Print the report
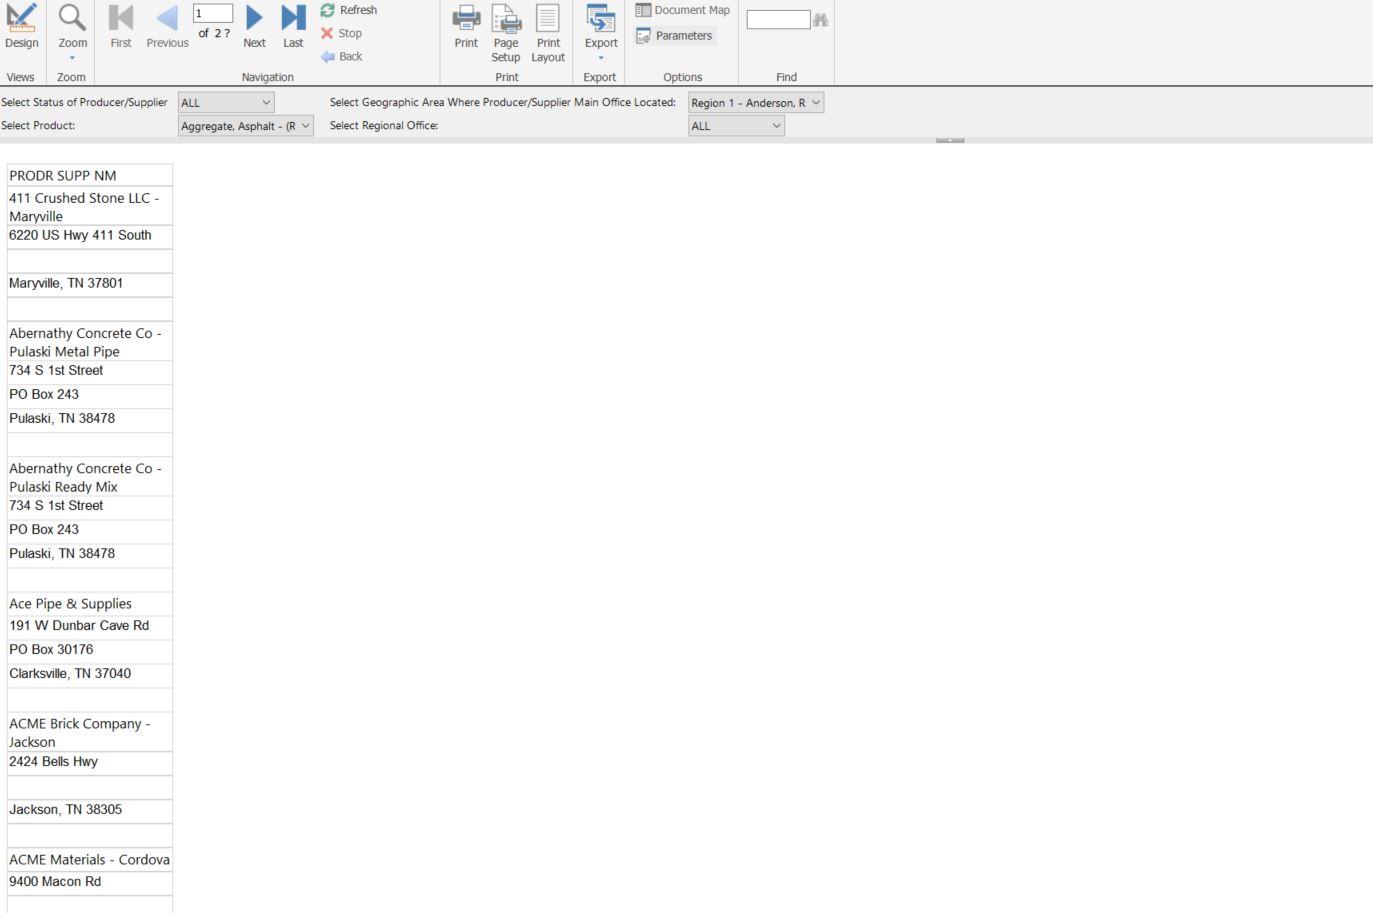1373x913 pixels. point(466,27)
